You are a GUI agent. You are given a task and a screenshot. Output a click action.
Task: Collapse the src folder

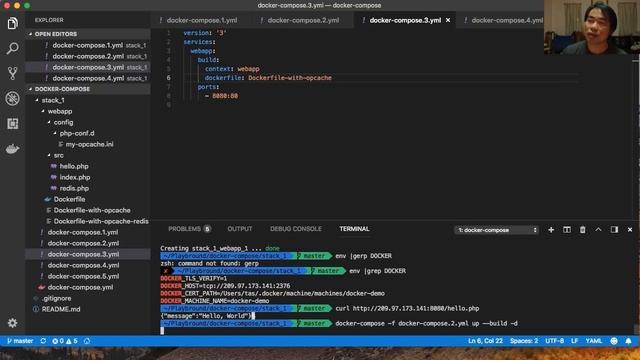(x=58, y=155)
